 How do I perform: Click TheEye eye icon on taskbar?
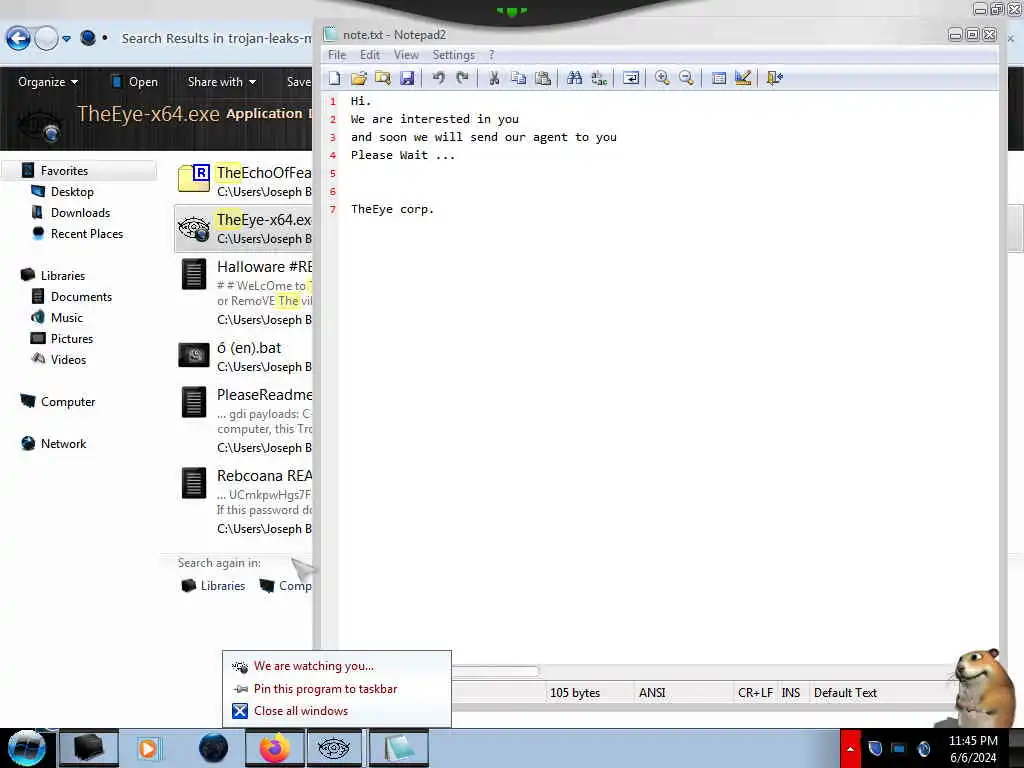[x=333, y=748]
